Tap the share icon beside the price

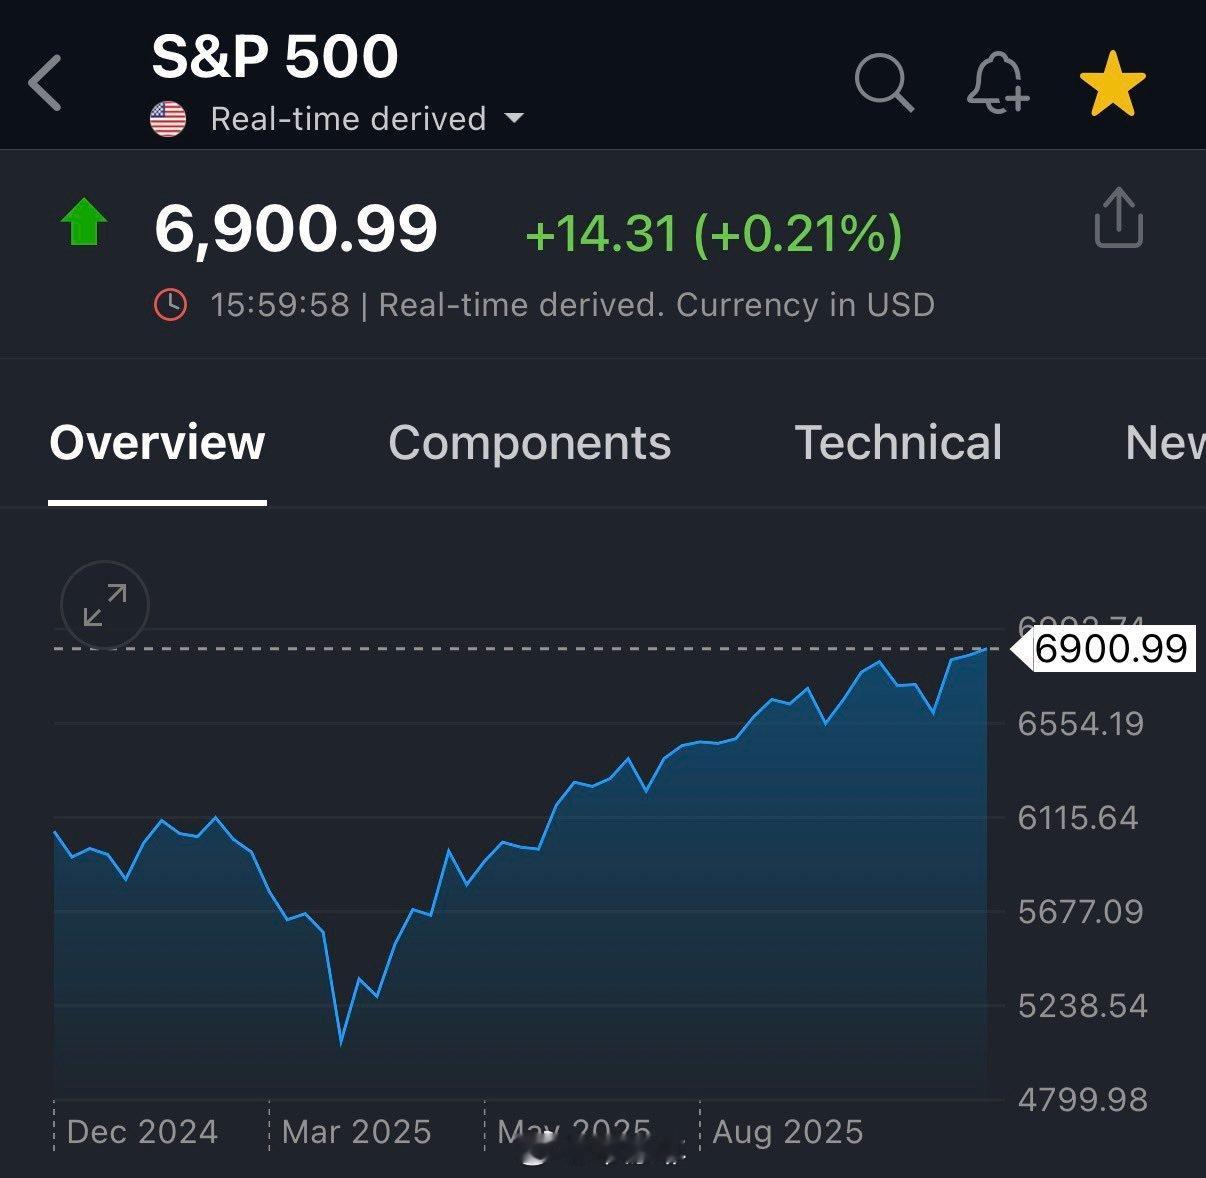1118,218
